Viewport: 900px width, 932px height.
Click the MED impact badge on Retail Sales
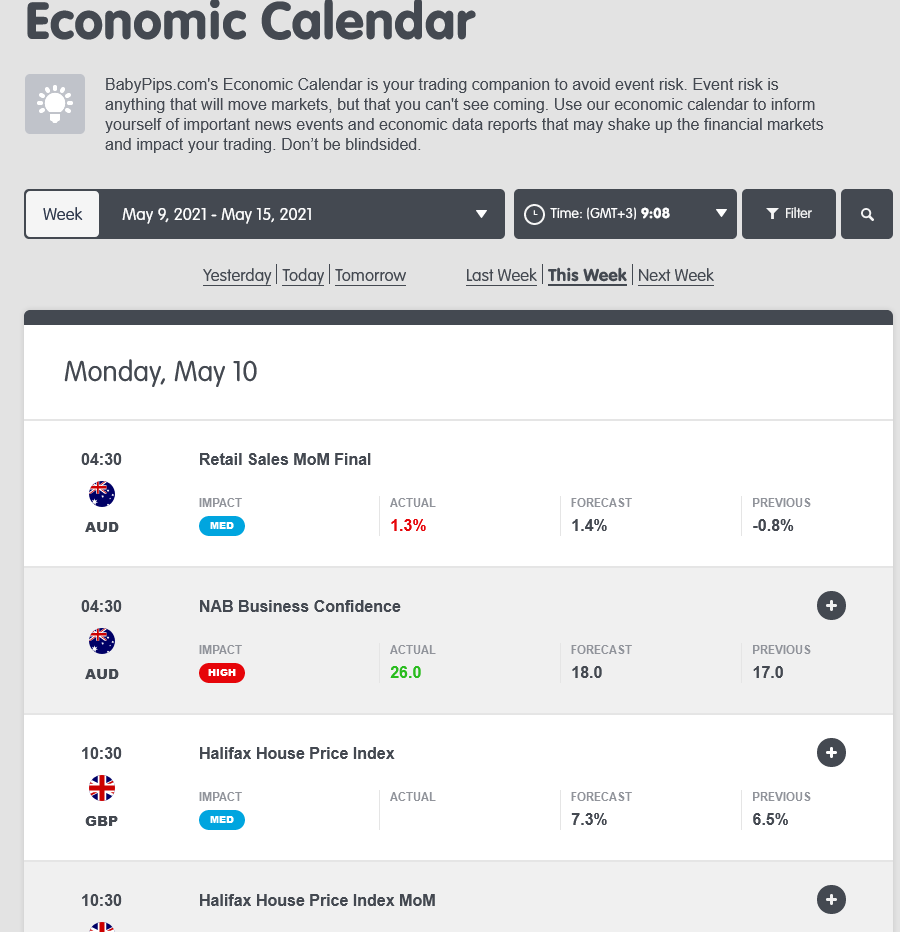click(221, 525)
